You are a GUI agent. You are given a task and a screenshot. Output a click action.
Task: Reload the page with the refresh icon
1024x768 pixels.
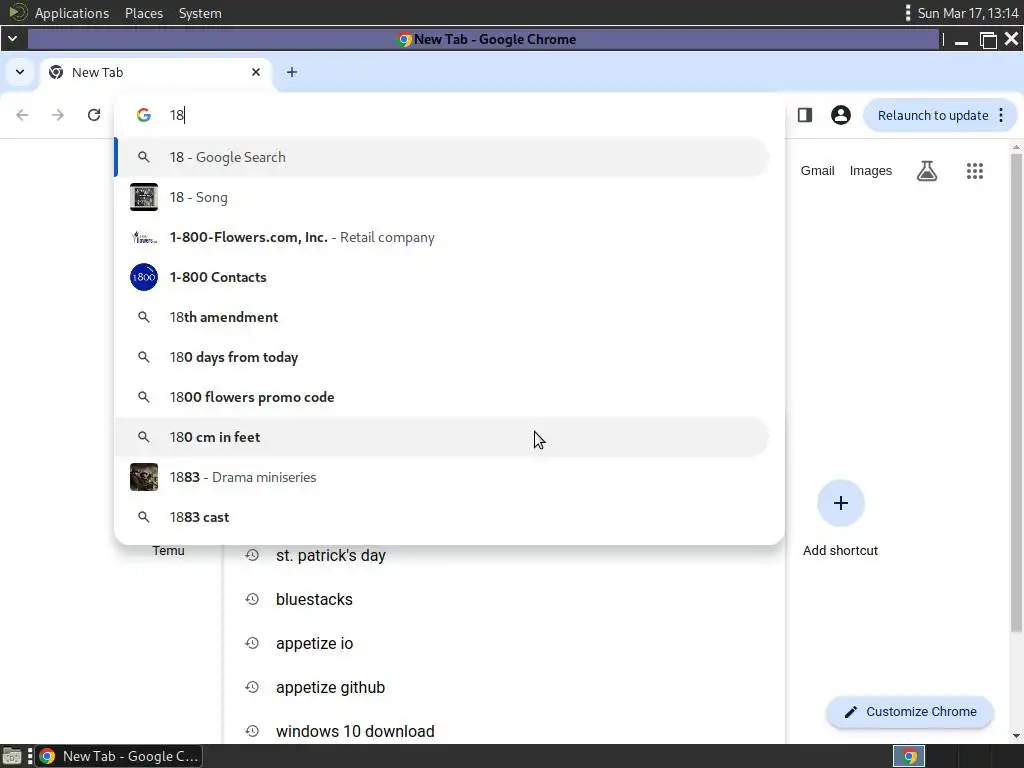[94, 116]
